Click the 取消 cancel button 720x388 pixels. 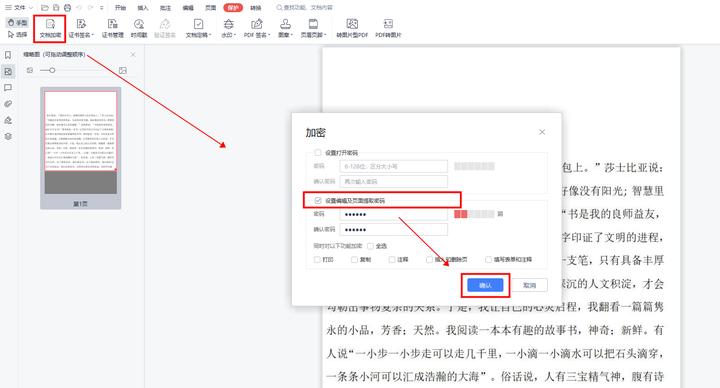(529, 285)
